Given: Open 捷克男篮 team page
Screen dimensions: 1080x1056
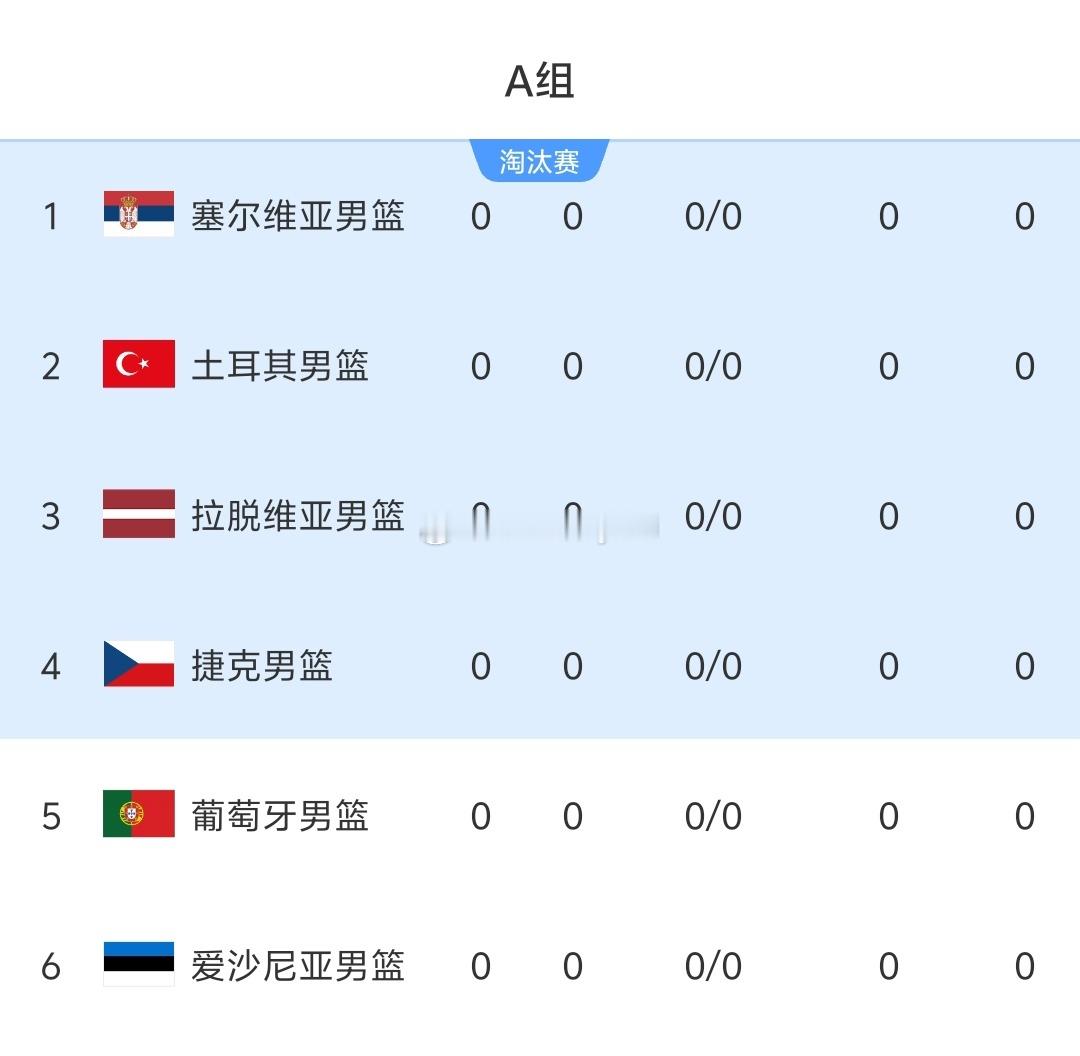Looking at the screenshot, I should pyautogui.click(x=262, y=666).
